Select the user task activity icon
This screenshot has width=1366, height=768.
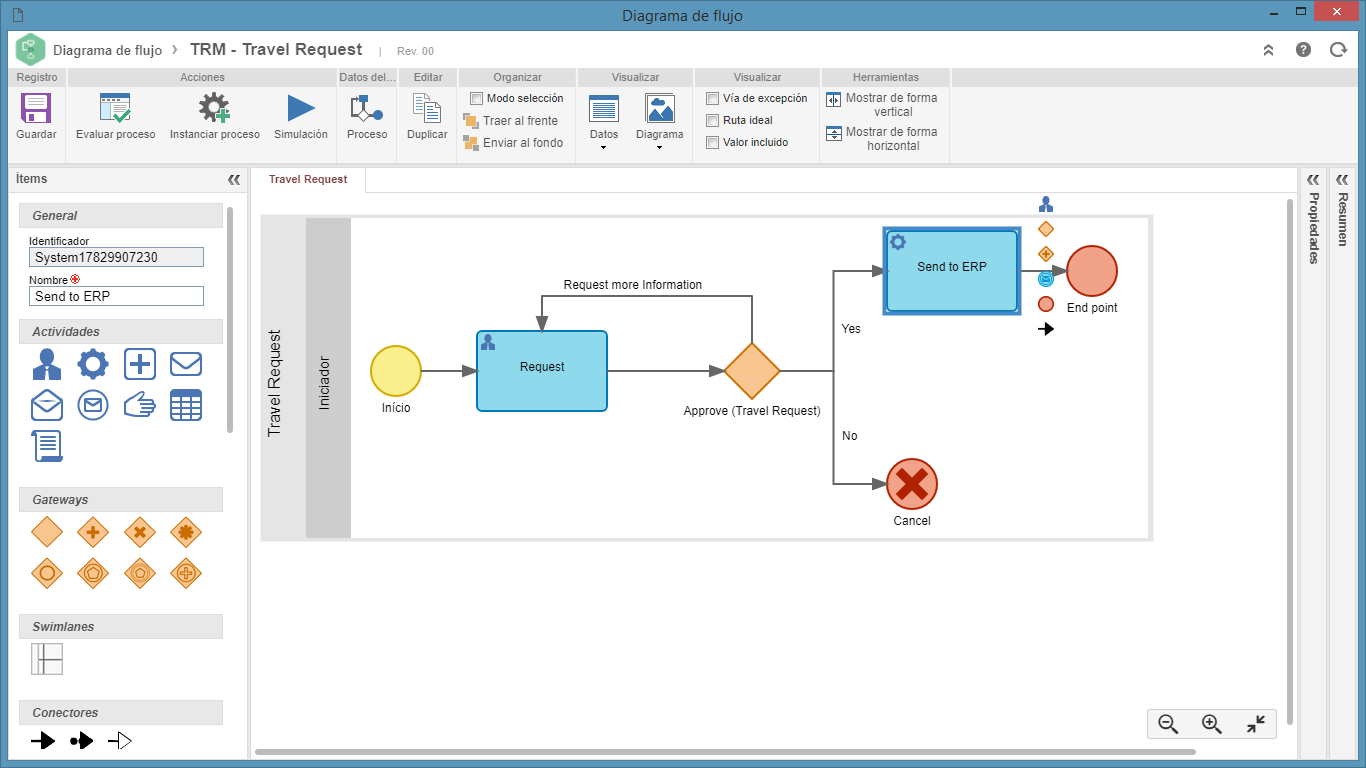tap(46, 364)
